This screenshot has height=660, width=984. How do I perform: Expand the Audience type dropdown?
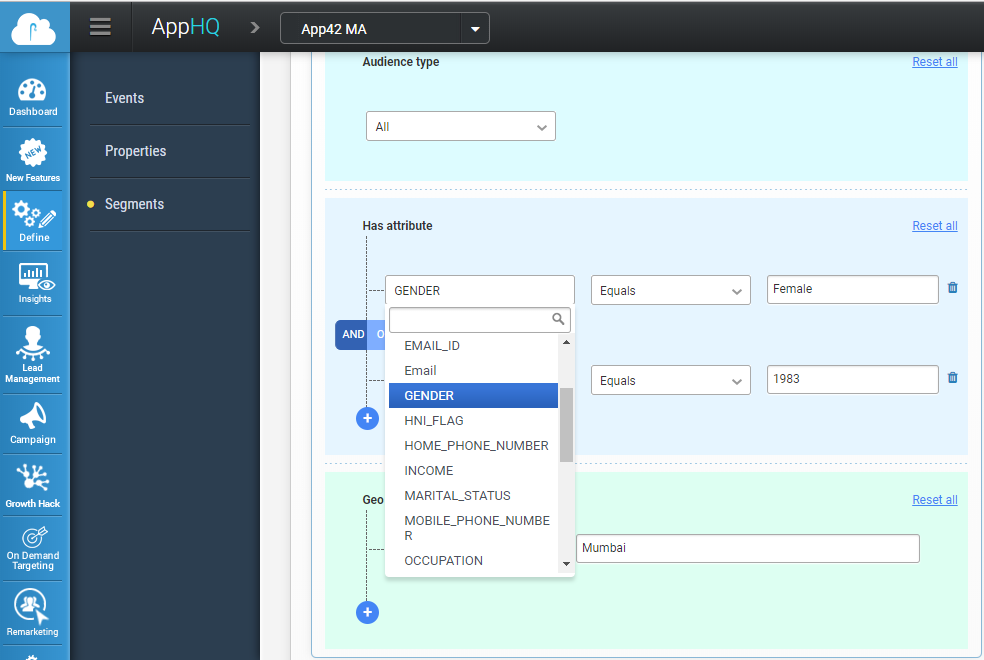click(460, 127)
